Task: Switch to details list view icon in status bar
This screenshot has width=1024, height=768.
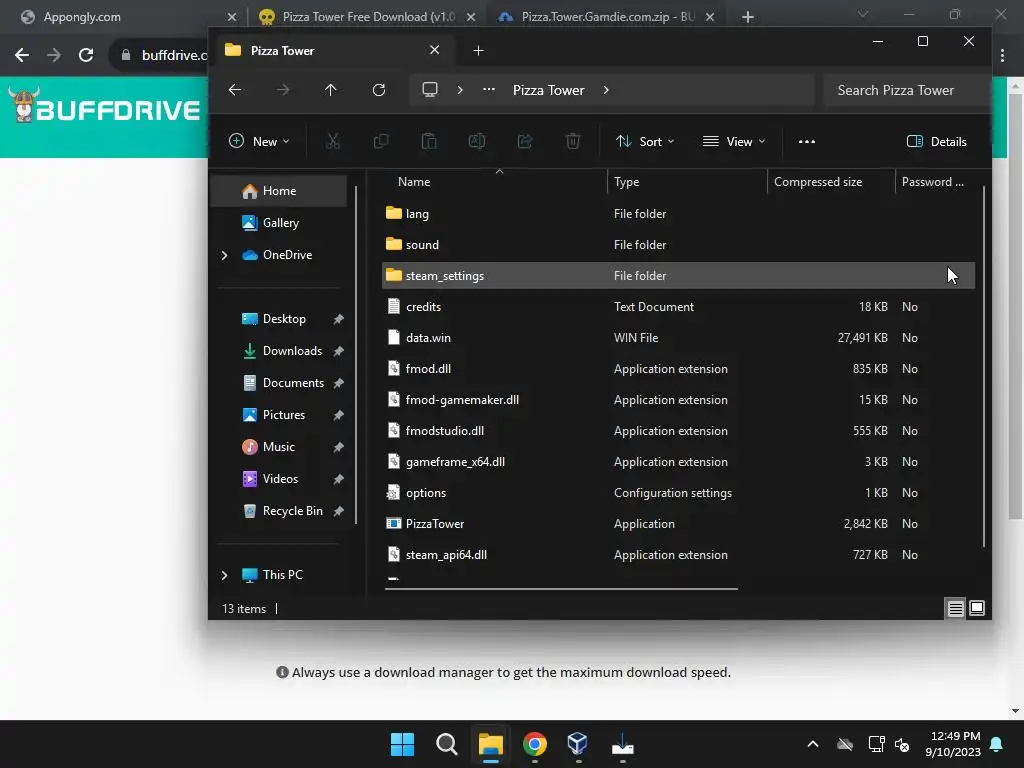Action: pyautogui.click(x=955, y=609)
